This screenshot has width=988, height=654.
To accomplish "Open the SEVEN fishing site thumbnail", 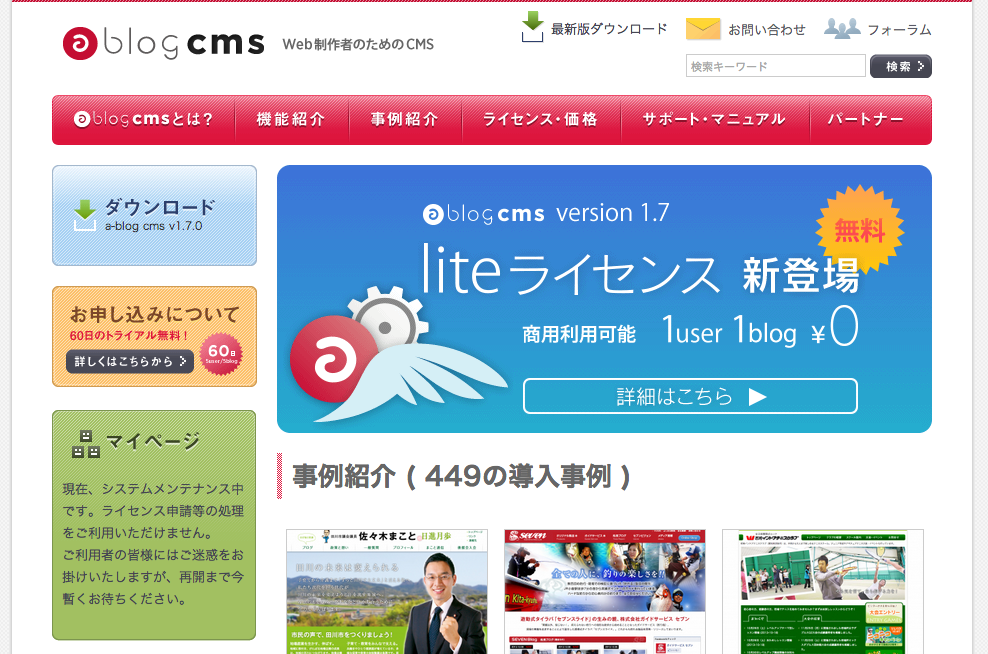I will point(605,590).
